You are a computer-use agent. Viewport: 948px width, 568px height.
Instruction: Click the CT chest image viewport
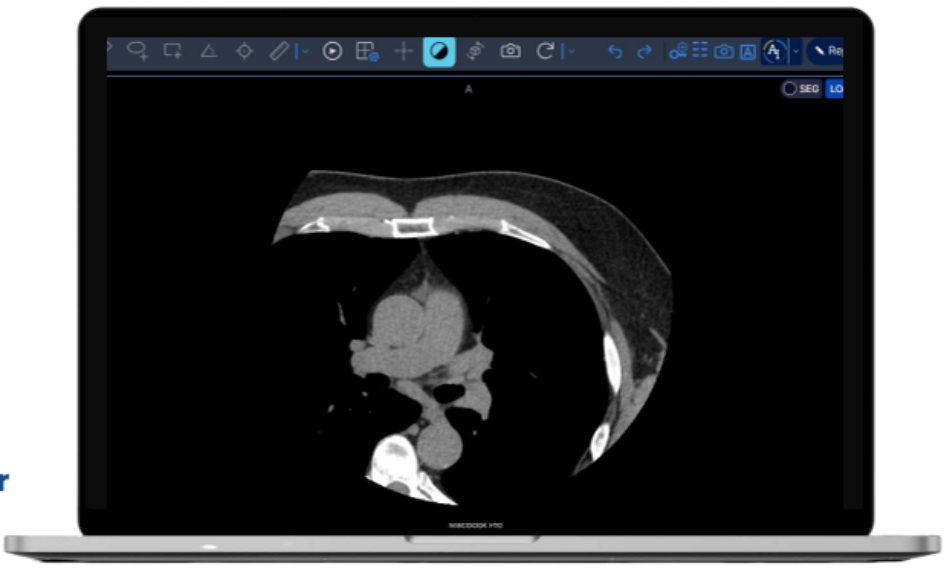[475, 293]
